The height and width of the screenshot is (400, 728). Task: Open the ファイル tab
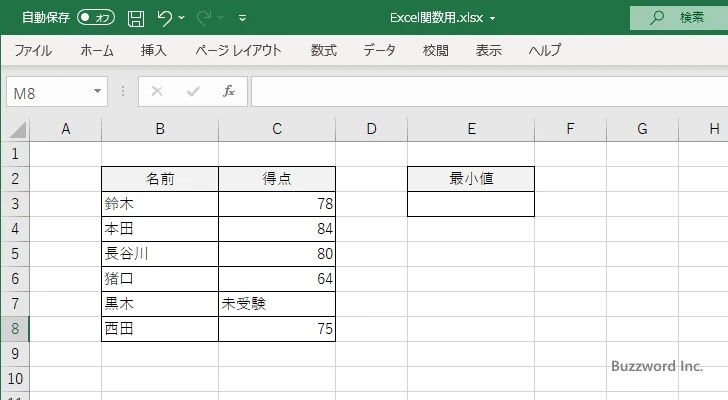pos(33,50)
